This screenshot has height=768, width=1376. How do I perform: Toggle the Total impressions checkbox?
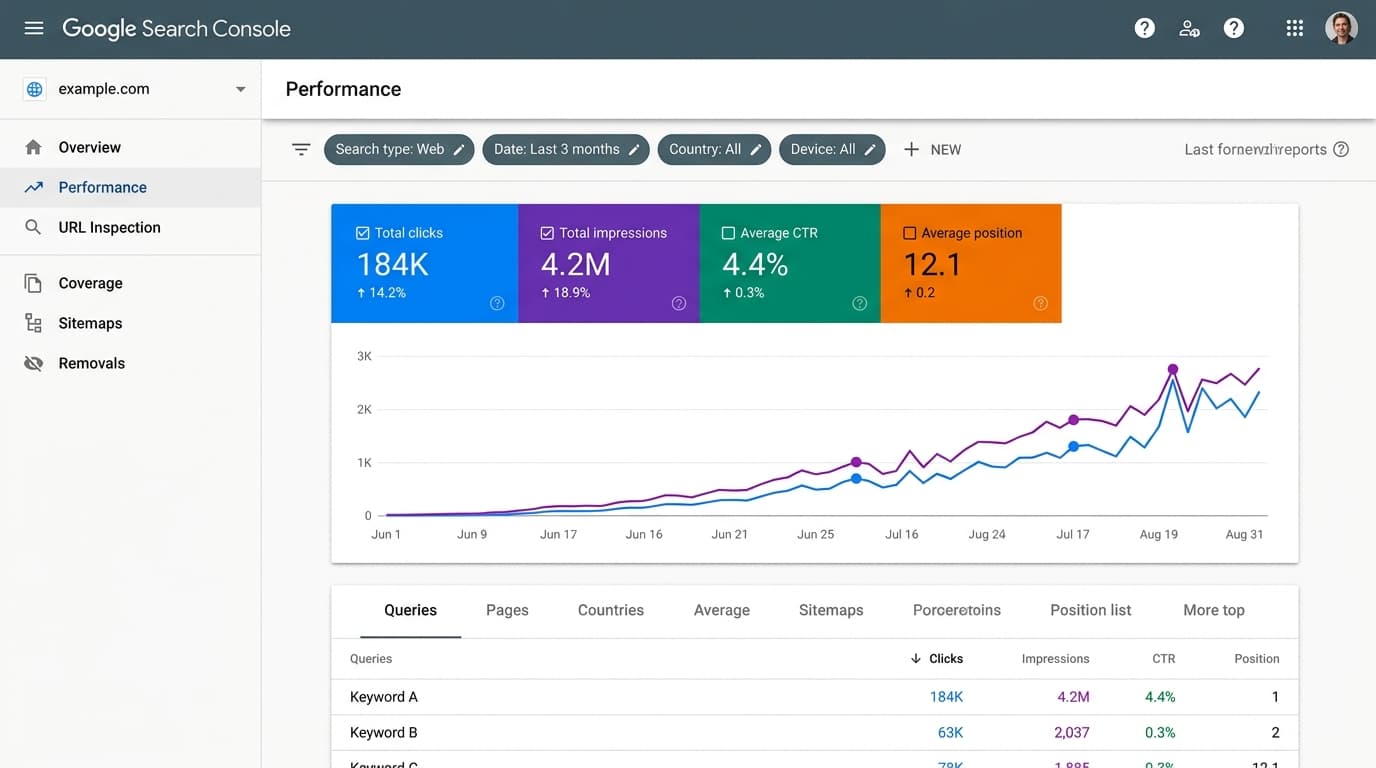[x=547, y=233]
